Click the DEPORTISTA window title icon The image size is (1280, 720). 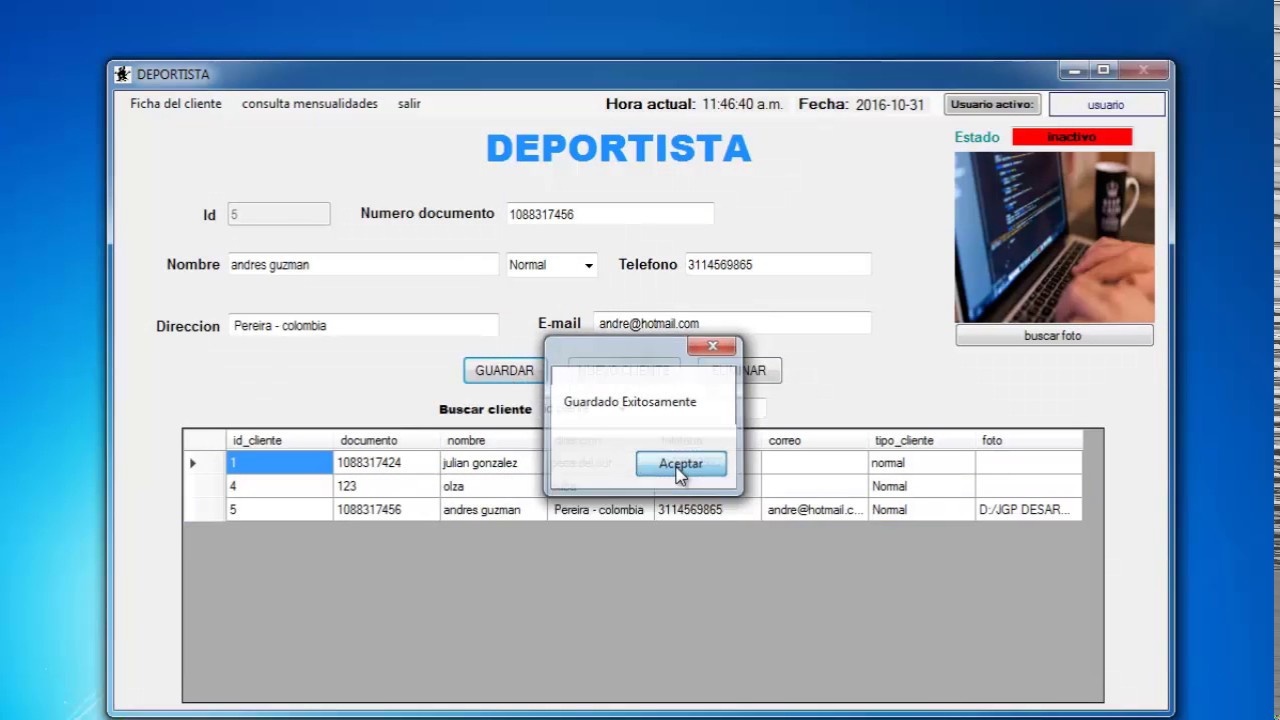[123, 74]
